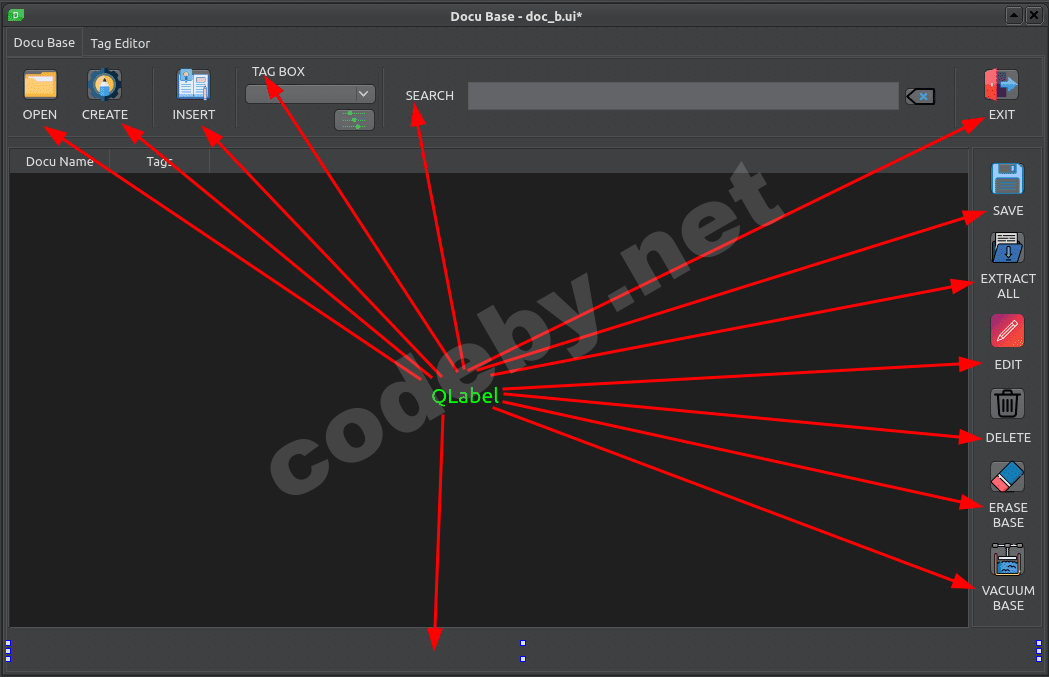Click the TAG BOX label
Screen dimensions: 1049x677
tap(278, 72)
